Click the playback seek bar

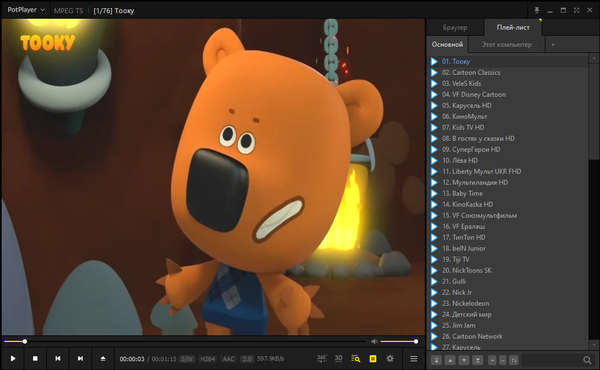pos(185,341)
